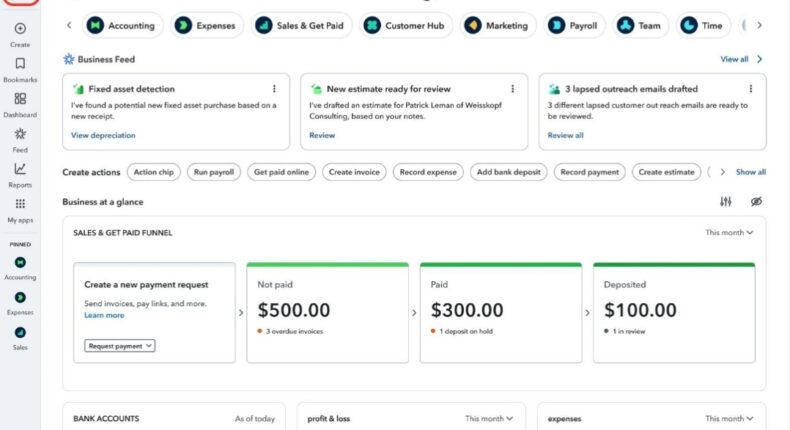Image resolution: width=790 pixels, height=430 pixels.
Task: Select the Sales & Get Paid chip
Action: tap(301, 25)
